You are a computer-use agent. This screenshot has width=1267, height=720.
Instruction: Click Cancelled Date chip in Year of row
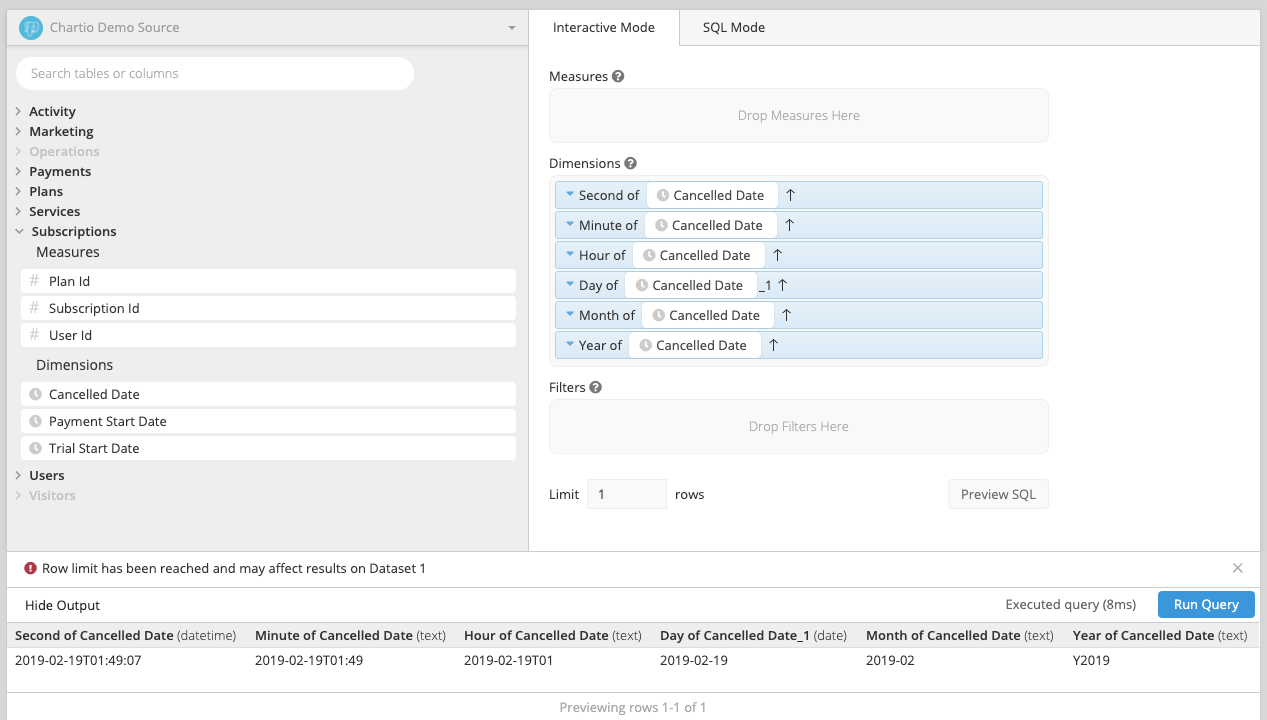tap(694, 345)
